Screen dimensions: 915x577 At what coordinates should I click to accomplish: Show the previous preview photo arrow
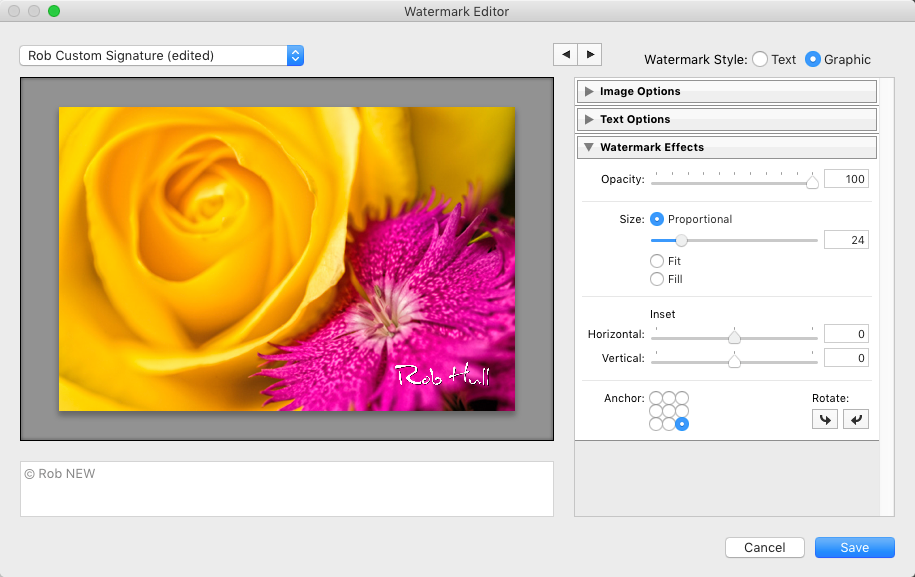click(x=565, y=54)
